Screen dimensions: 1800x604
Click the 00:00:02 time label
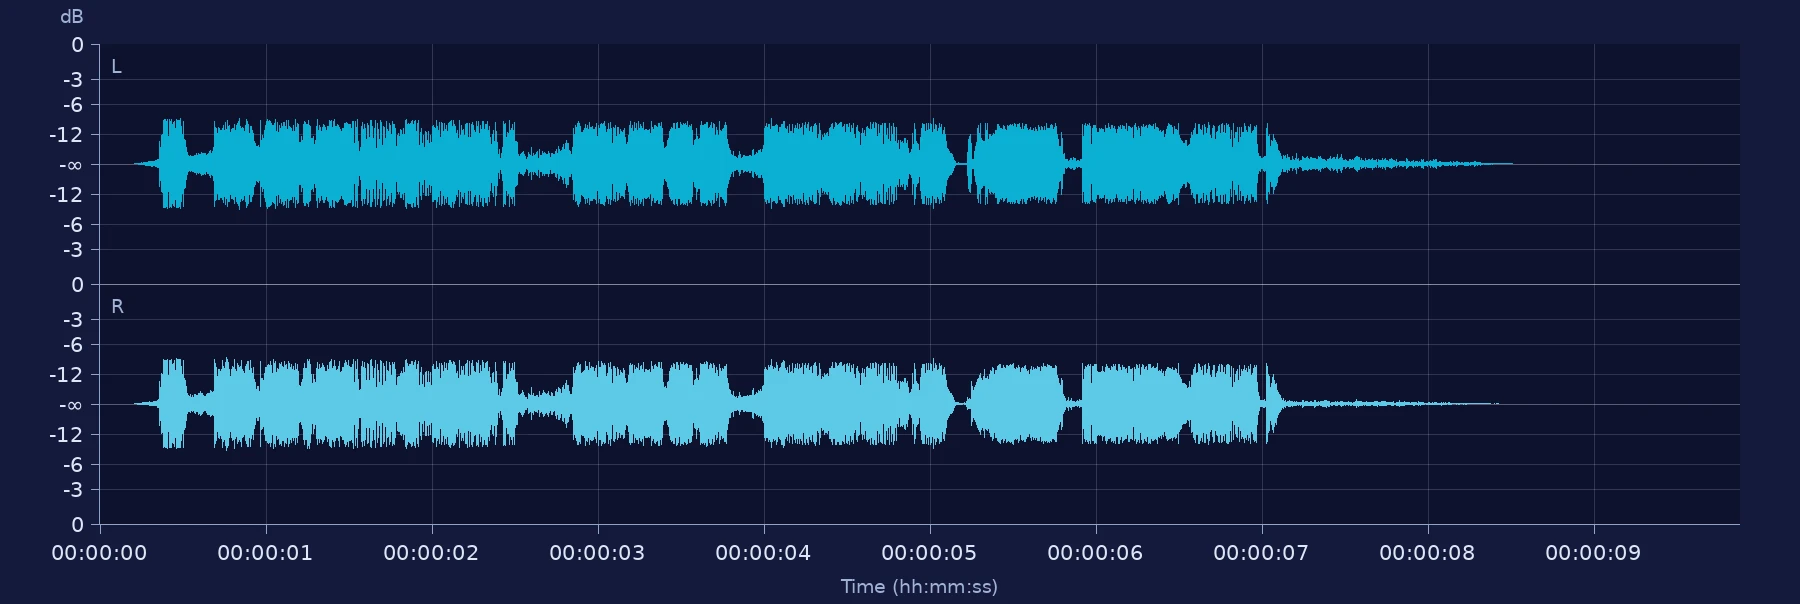coord(431,553)
